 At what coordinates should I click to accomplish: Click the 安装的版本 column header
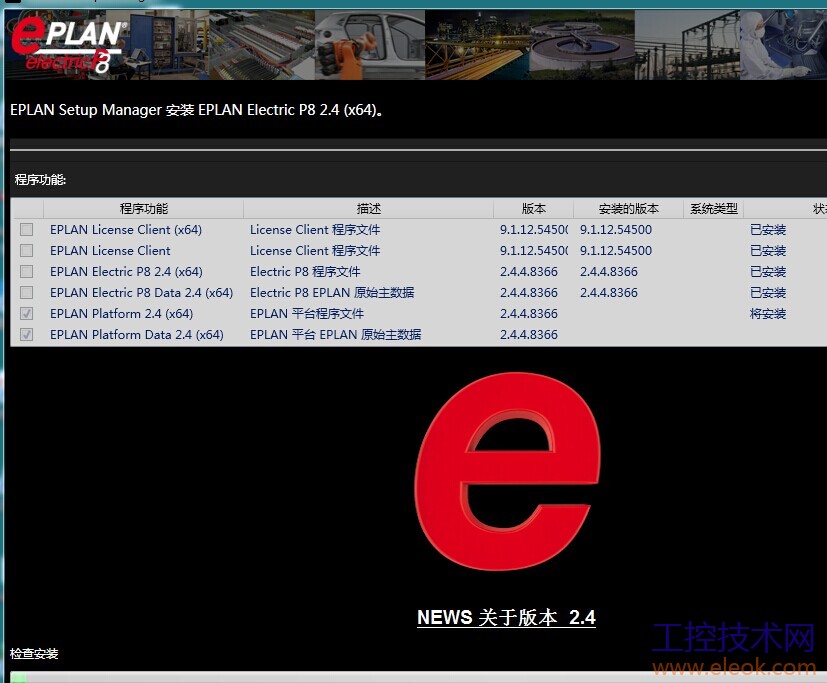tap(628, 209)
